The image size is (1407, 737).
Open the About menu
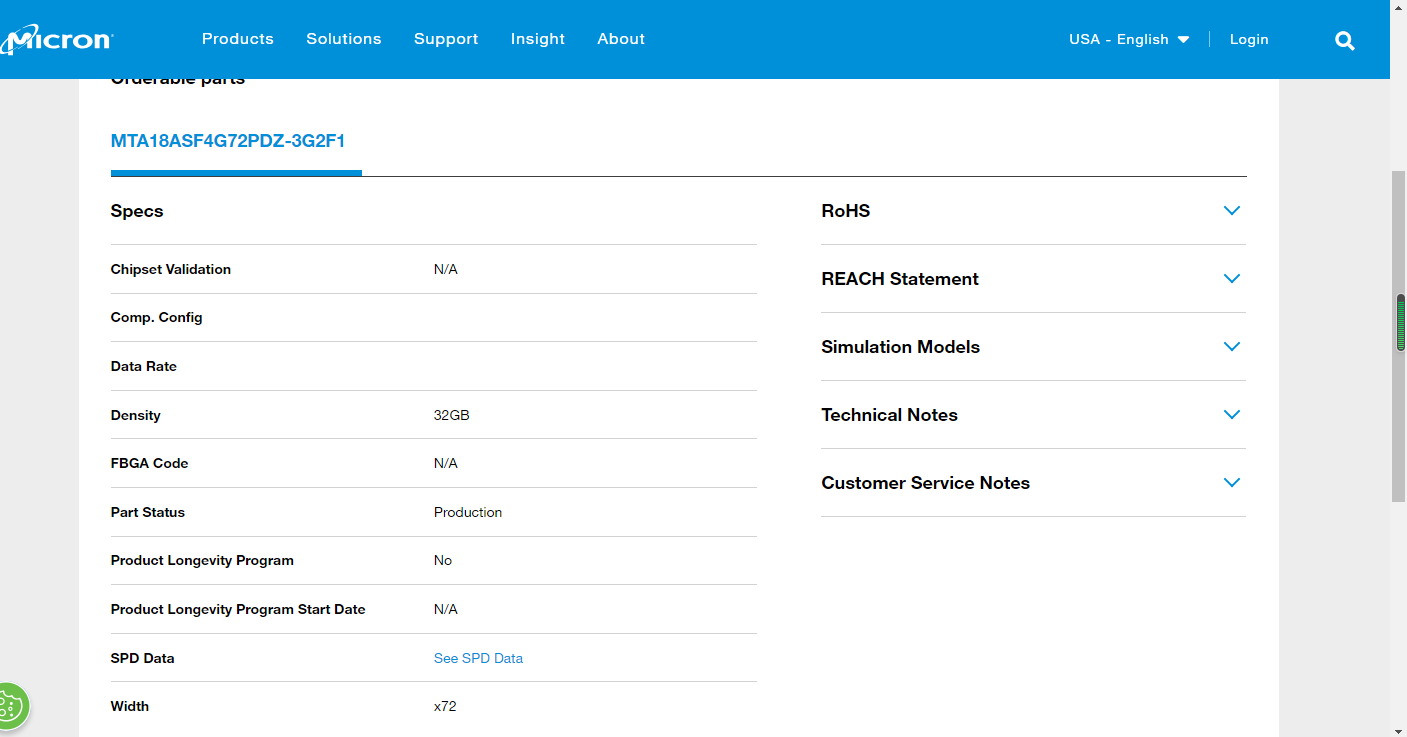pyautogui.click(x=621, y=39)
